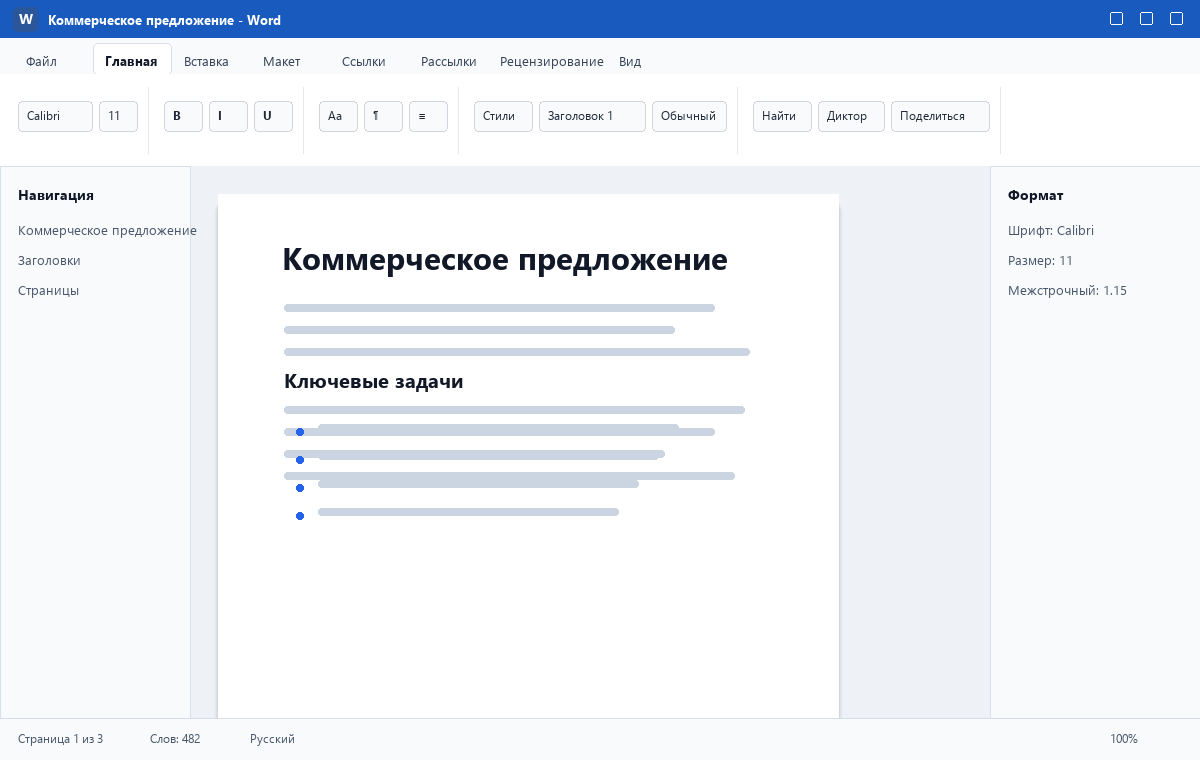
Task: Open the Стили gallery
Action: click(503, 116)
